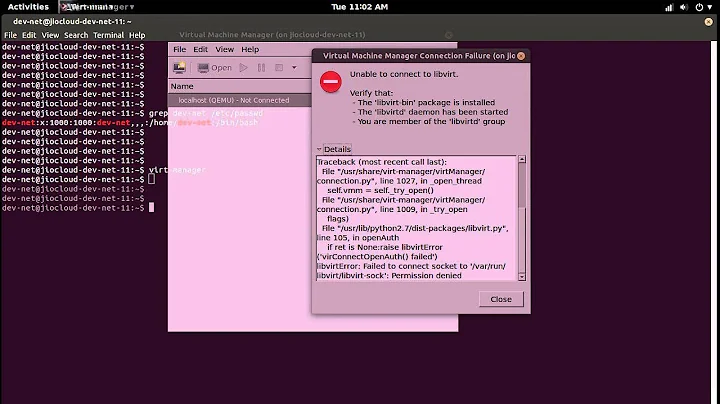Click the 'Unable to connect to libvirt.' text
The height and width of the screenshot is (404, 720).
pyautogui.click(x=404, y=74)
